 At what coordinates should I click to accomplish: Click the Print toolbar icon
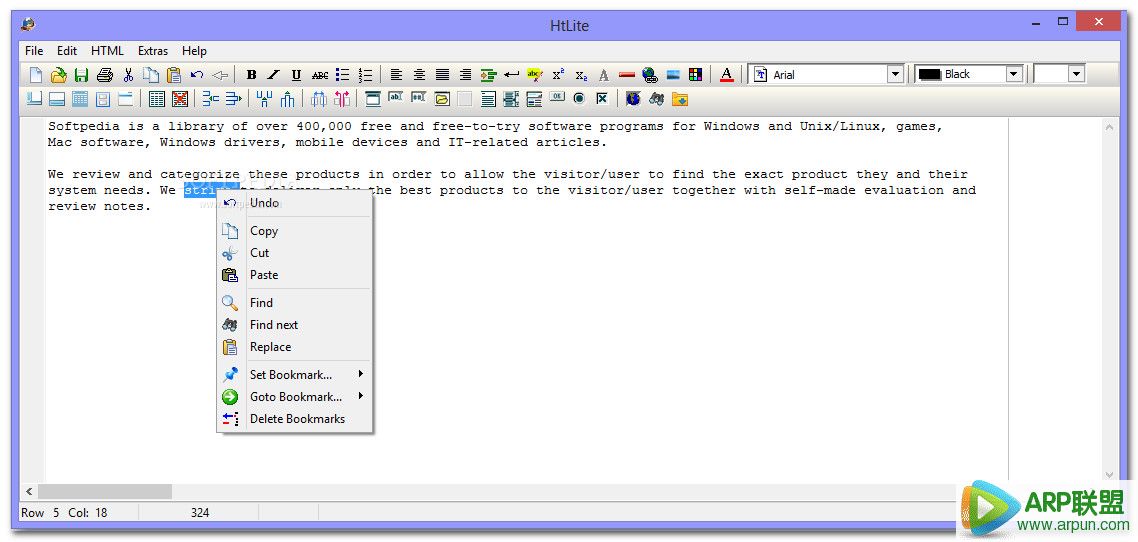click(x=104, y=75)
